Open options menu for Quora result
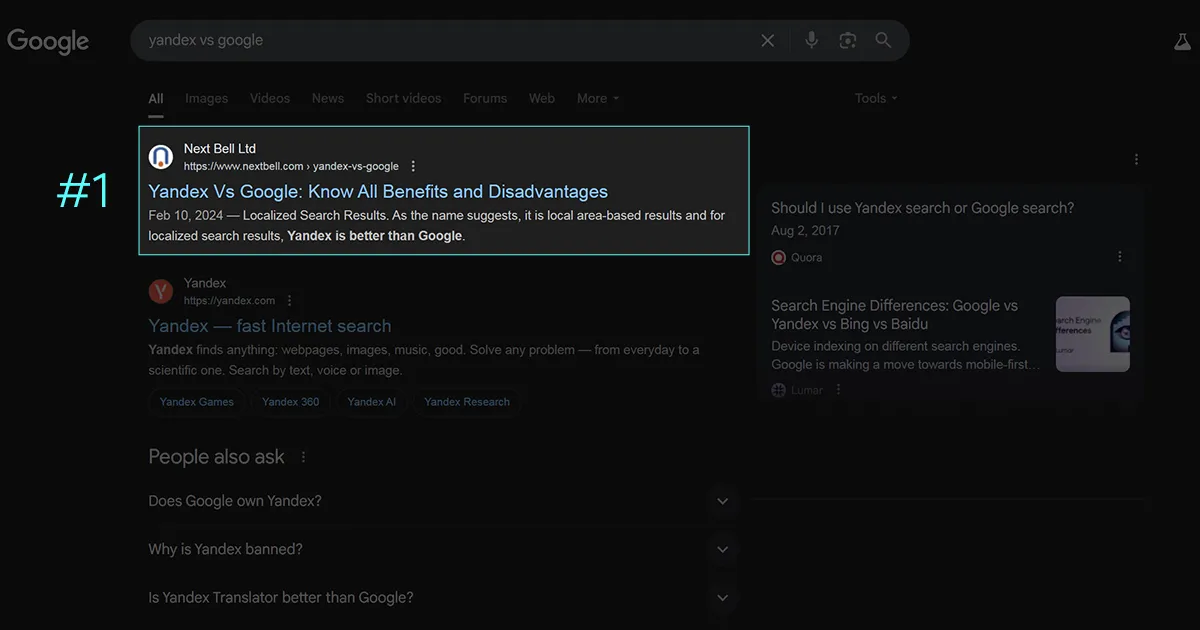The image size is (1200, 630). click(1120, 257)
